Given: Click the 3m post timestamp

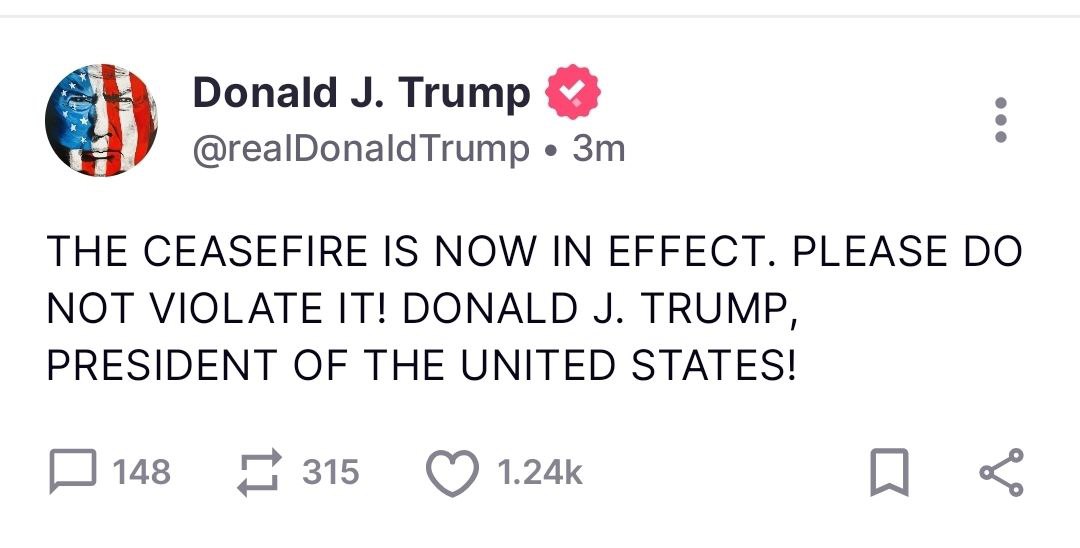Looking at the screenshot, I should [x=598, y=149].
